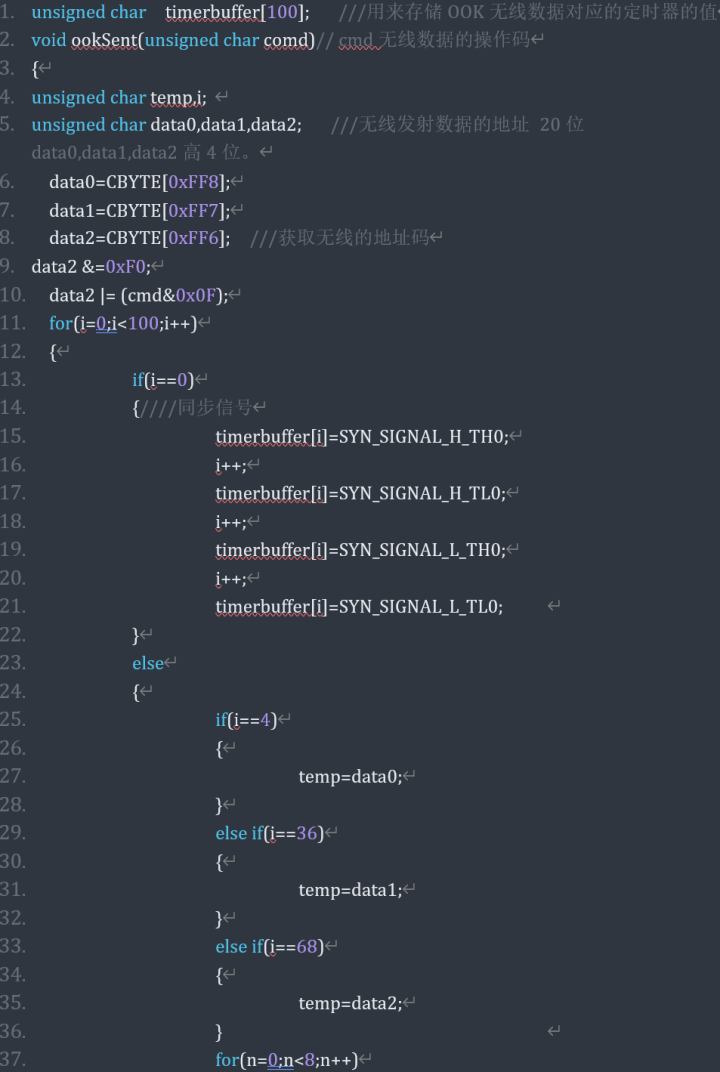
Task: Click the "for(n=0;n<8;n++)" loop header
Action: 286,1059
